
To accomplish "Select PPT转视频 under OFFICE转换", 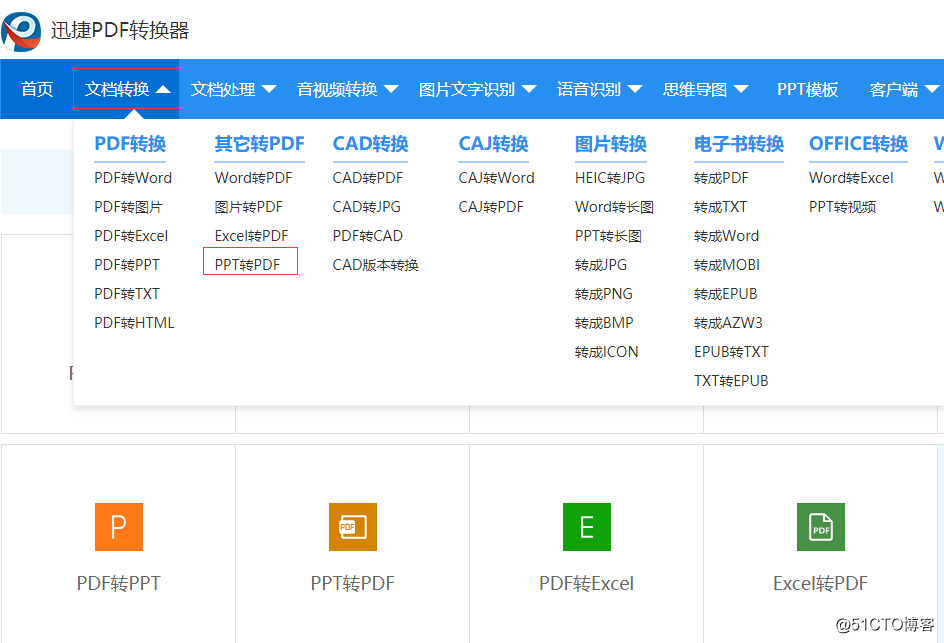I will point(843,207).
